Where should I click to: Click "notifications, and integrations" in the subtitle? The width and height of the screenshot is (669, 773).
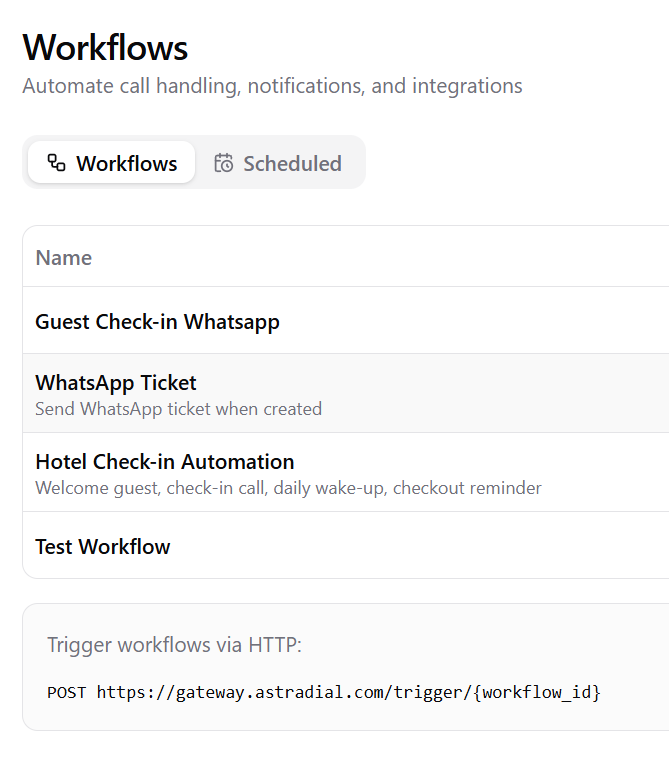(385, 86)
